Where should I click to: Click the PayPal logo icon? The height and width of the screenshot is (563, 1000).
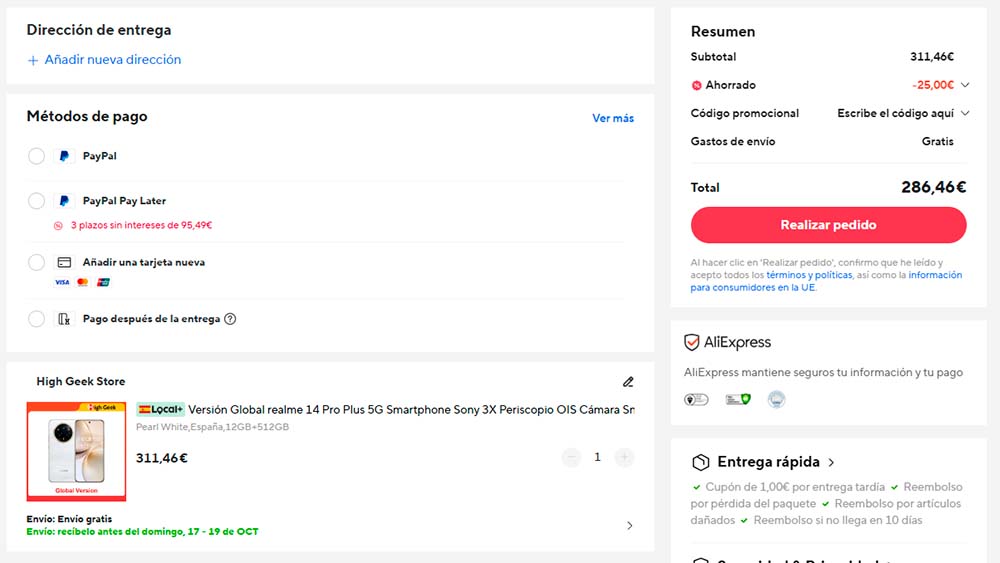tap(64, 156)
